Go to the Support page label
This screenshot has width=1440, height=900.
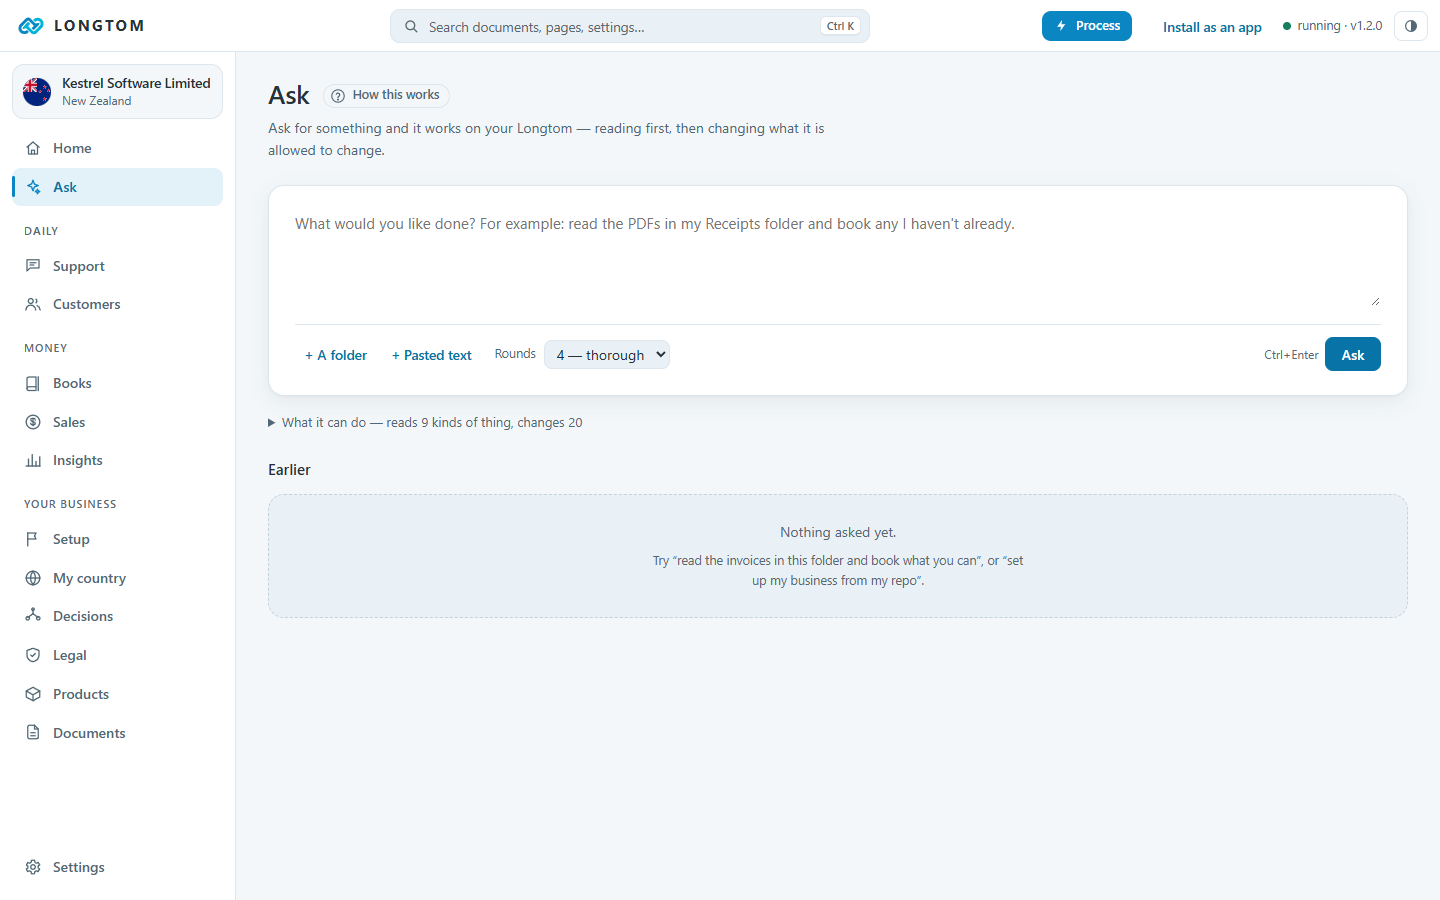79,266
